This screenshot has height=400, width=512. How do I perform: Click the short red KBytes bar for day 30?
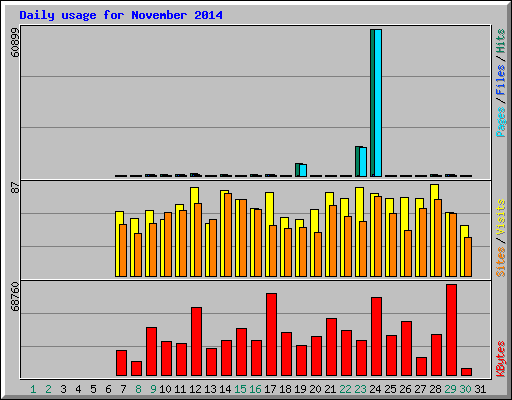coord(467,372)
